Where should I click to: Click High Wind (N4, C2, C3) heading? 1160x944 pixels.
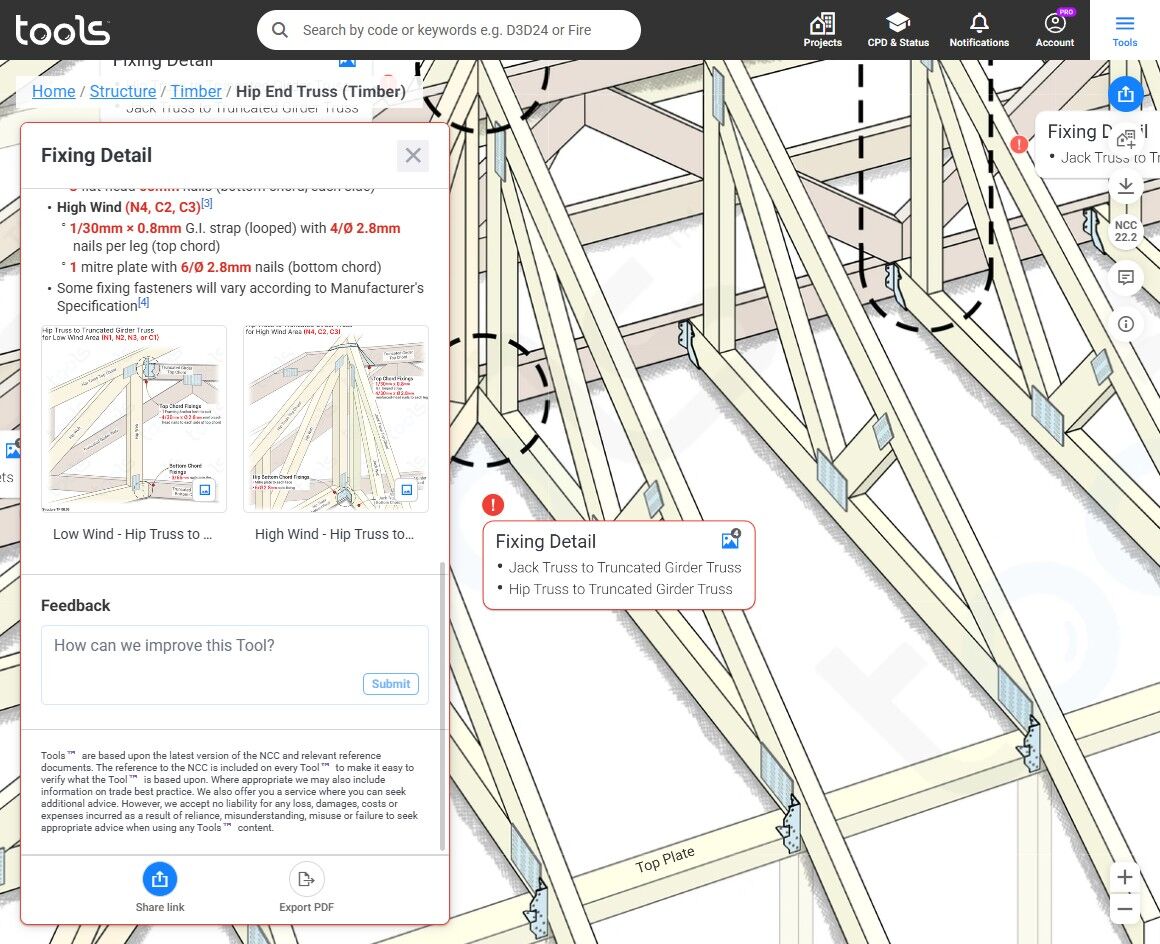[x=128, y=207]
